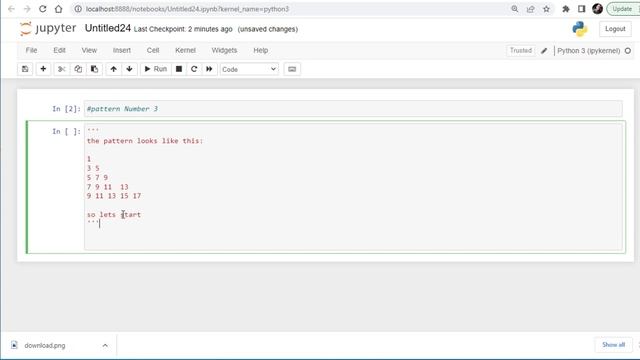Image resolution: width=640 pixels, height=360 pixels.
Task: Go back in browser history
Action: [11, 9]
